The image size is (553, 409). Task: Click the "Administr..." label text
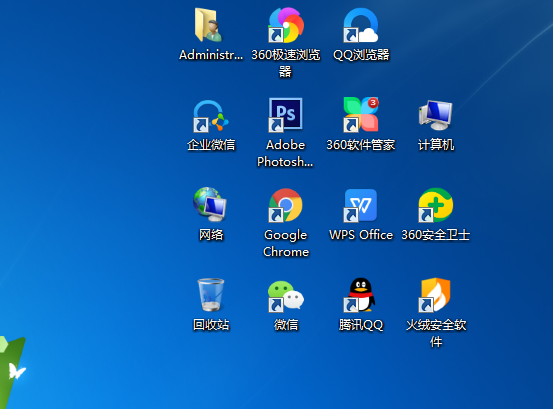211,55
